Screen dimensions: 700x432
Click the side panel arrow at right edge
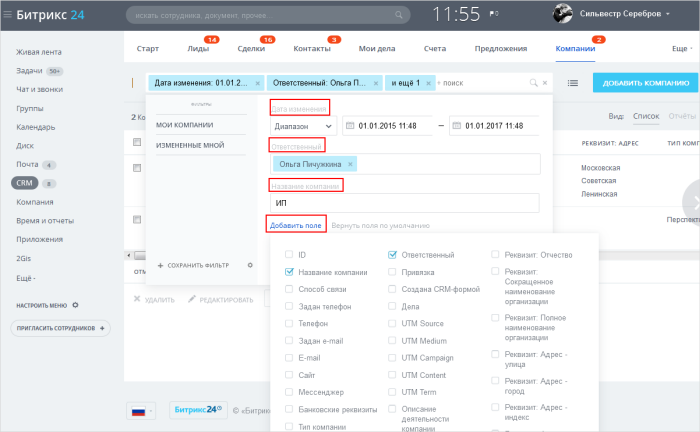click(694, 204)
